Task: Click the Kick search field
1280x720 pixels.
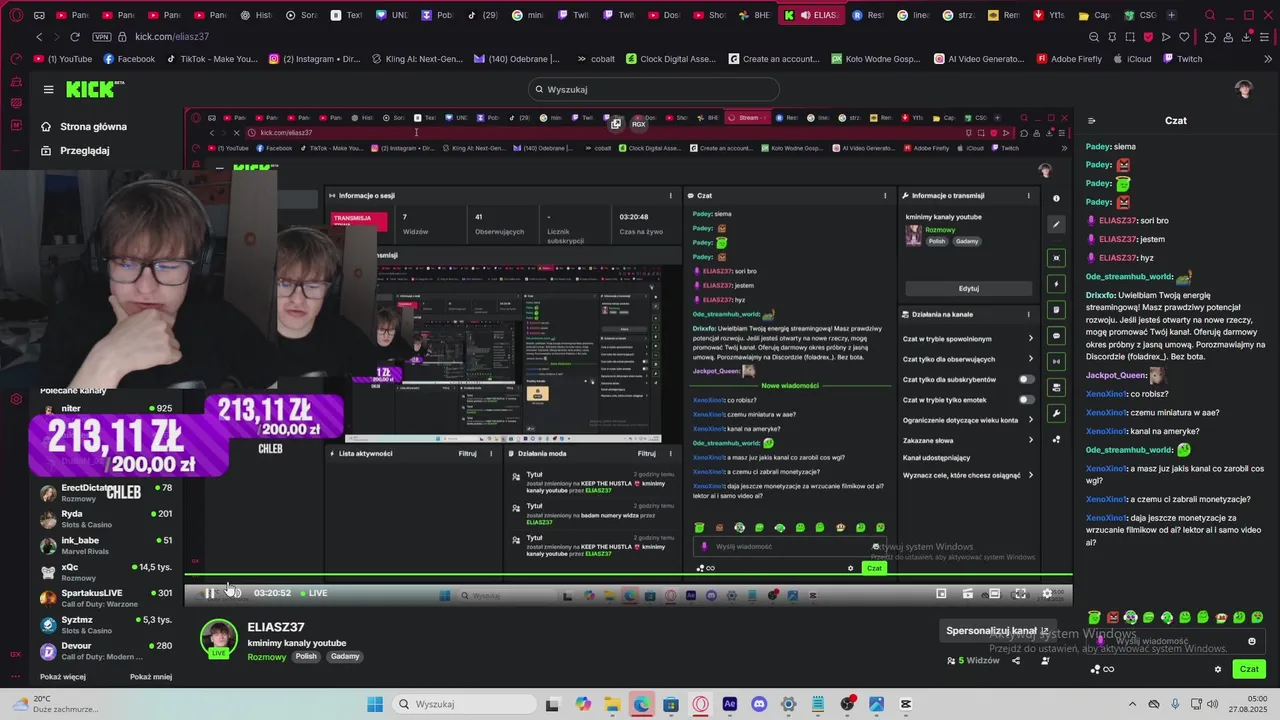Action: pyautogui.click(x=652, y=89)
